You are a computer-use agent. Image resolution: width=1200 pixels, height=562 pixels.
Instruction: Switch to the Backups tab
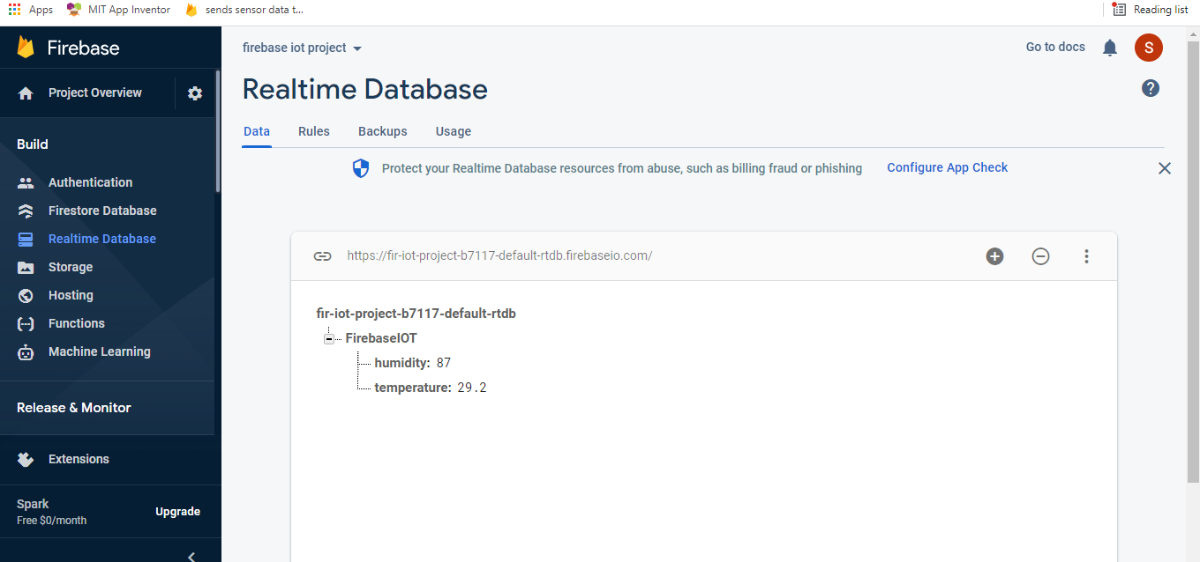tap(383, 131)
